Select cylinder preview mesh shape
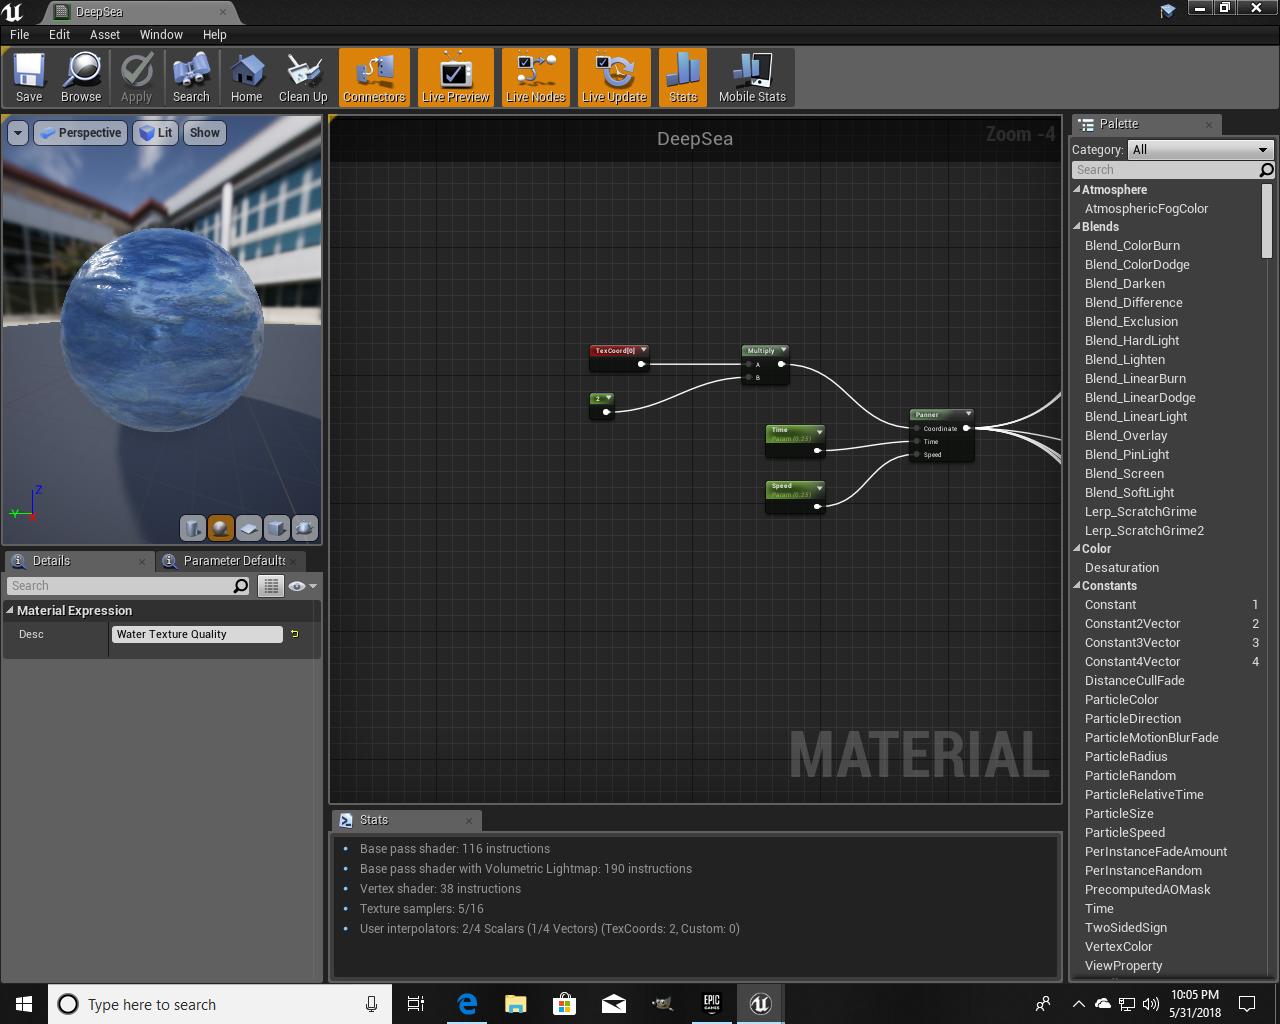 coord(193,528)
